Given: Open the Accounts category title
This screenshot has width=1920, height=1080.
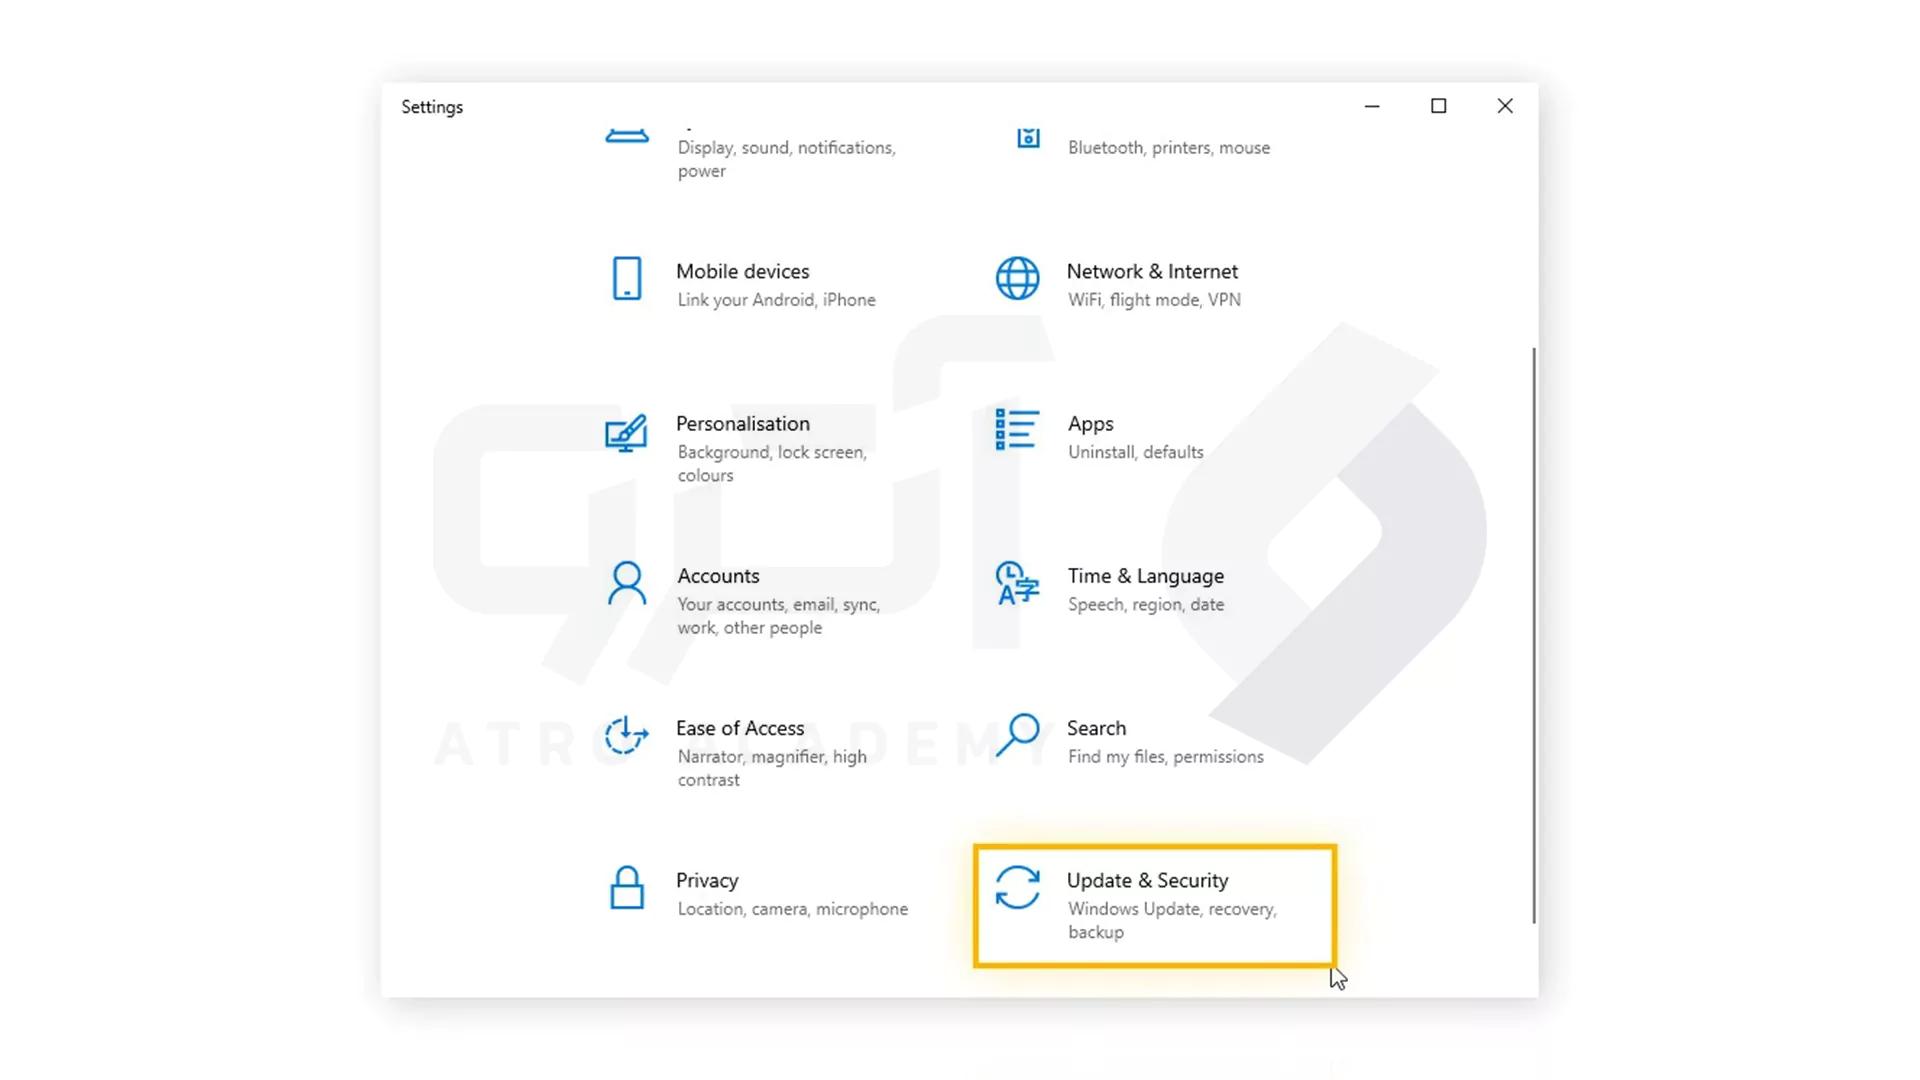Looking at the screenshot, I should tap(718, 576).
